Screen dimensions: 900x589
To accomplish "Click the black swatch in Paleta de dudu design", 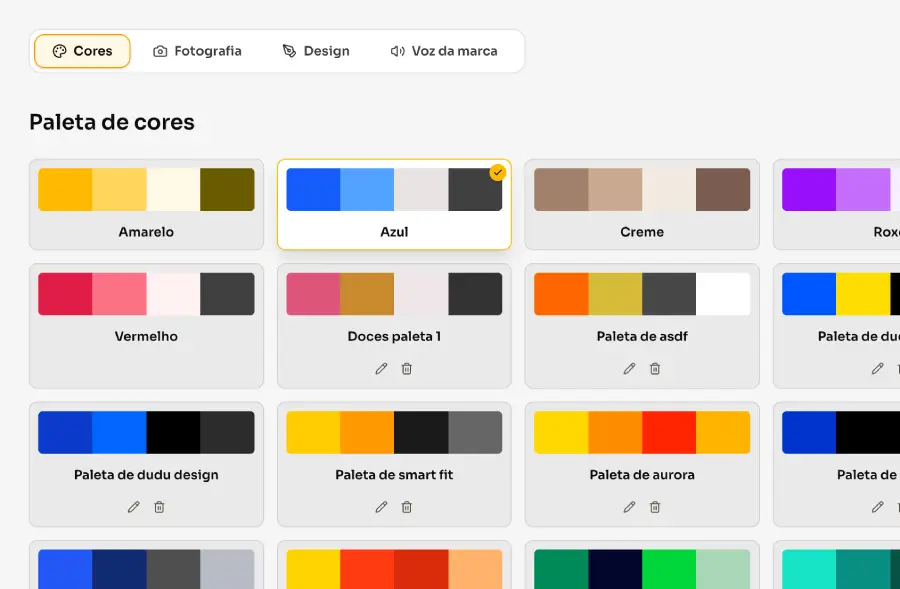I will click(x=173, y=432).
